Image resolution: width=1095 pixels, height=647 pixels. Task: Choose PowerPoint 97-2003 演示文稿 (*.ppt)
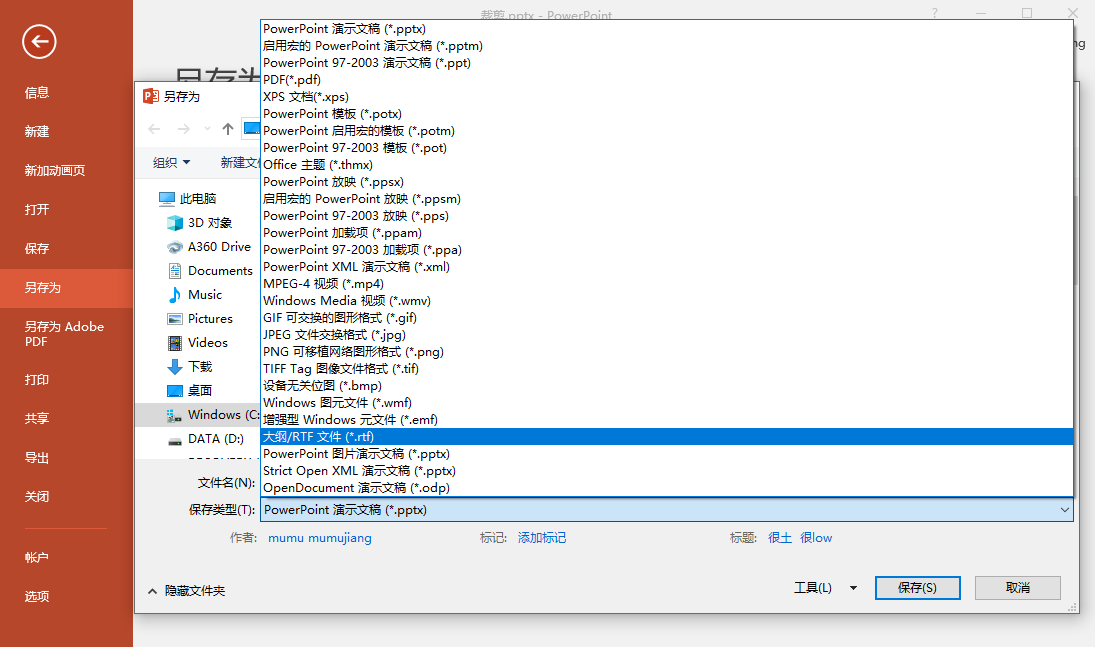click(666, 63)
